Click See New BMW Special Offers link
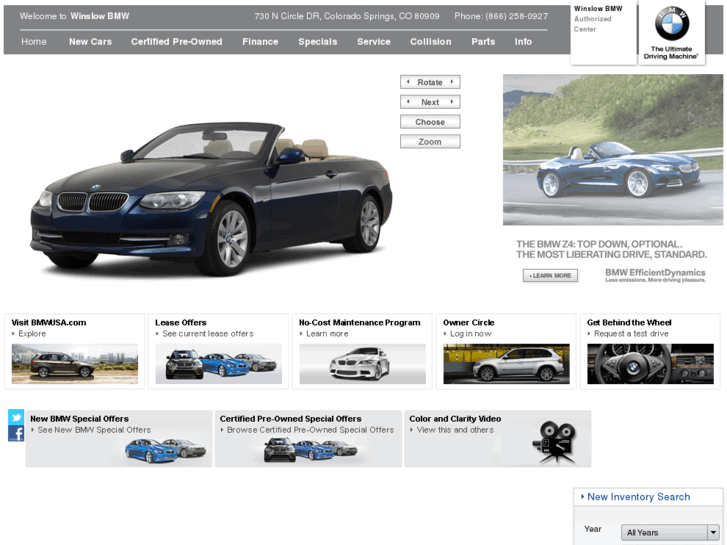Image resolution: width=727 pixels, height=545 pixels. coord(94,430)
